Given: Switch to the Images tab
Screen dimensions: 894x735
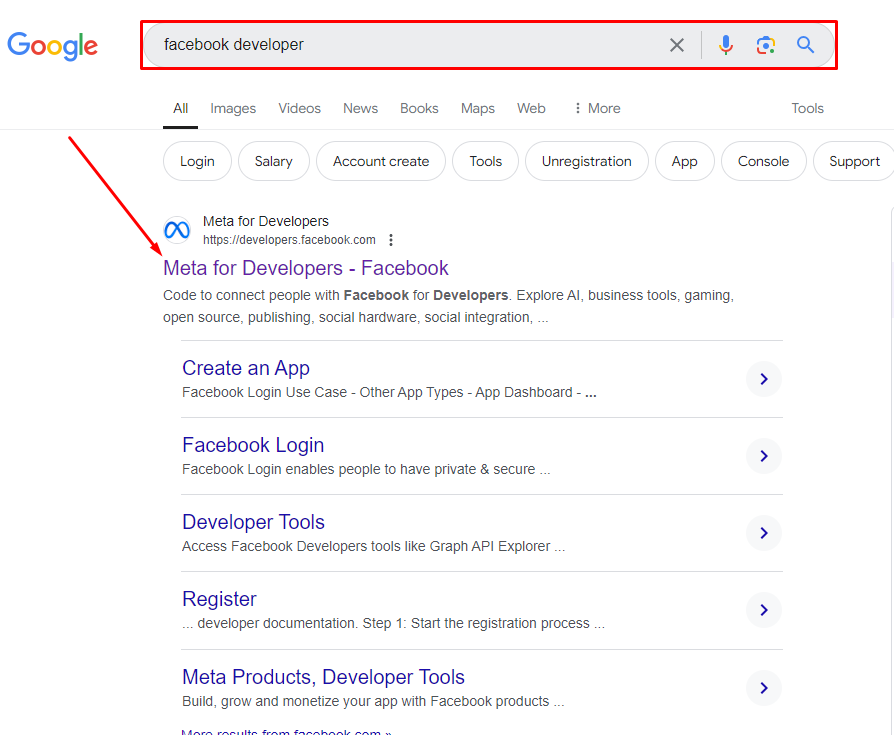Looking at the screenshot, I should (x=232, y=108).
